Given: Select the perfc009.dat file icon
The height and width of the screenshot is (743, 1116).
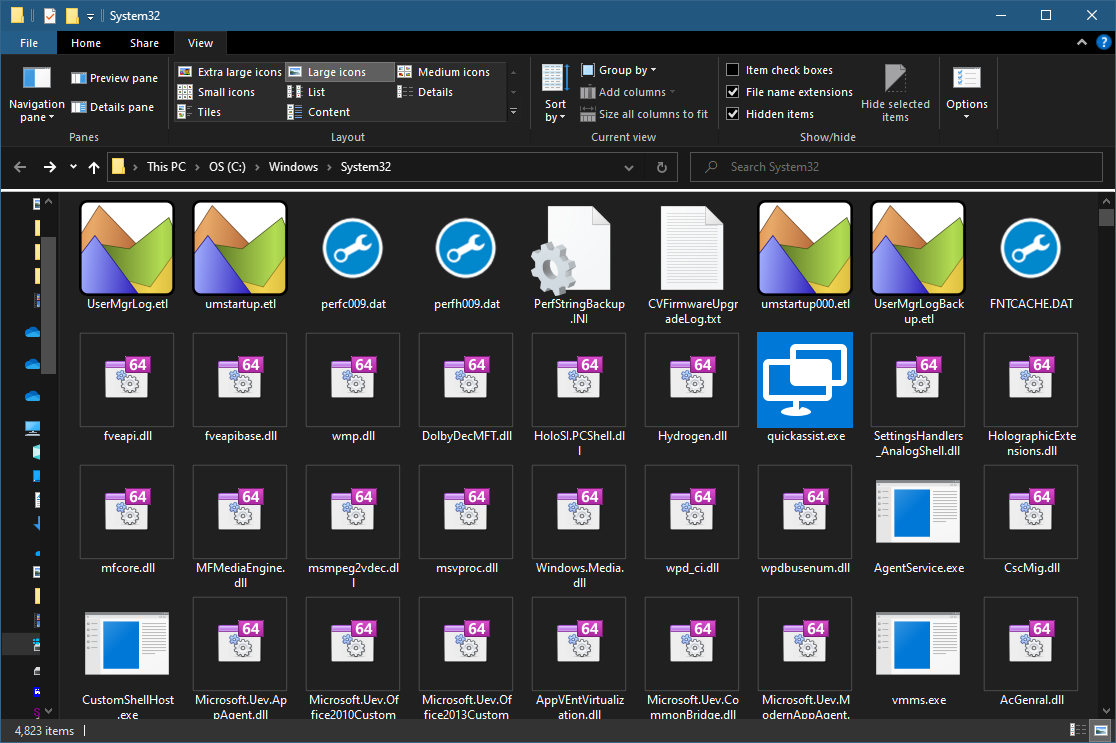Looking at the screenshot, I should click(353, 248).
